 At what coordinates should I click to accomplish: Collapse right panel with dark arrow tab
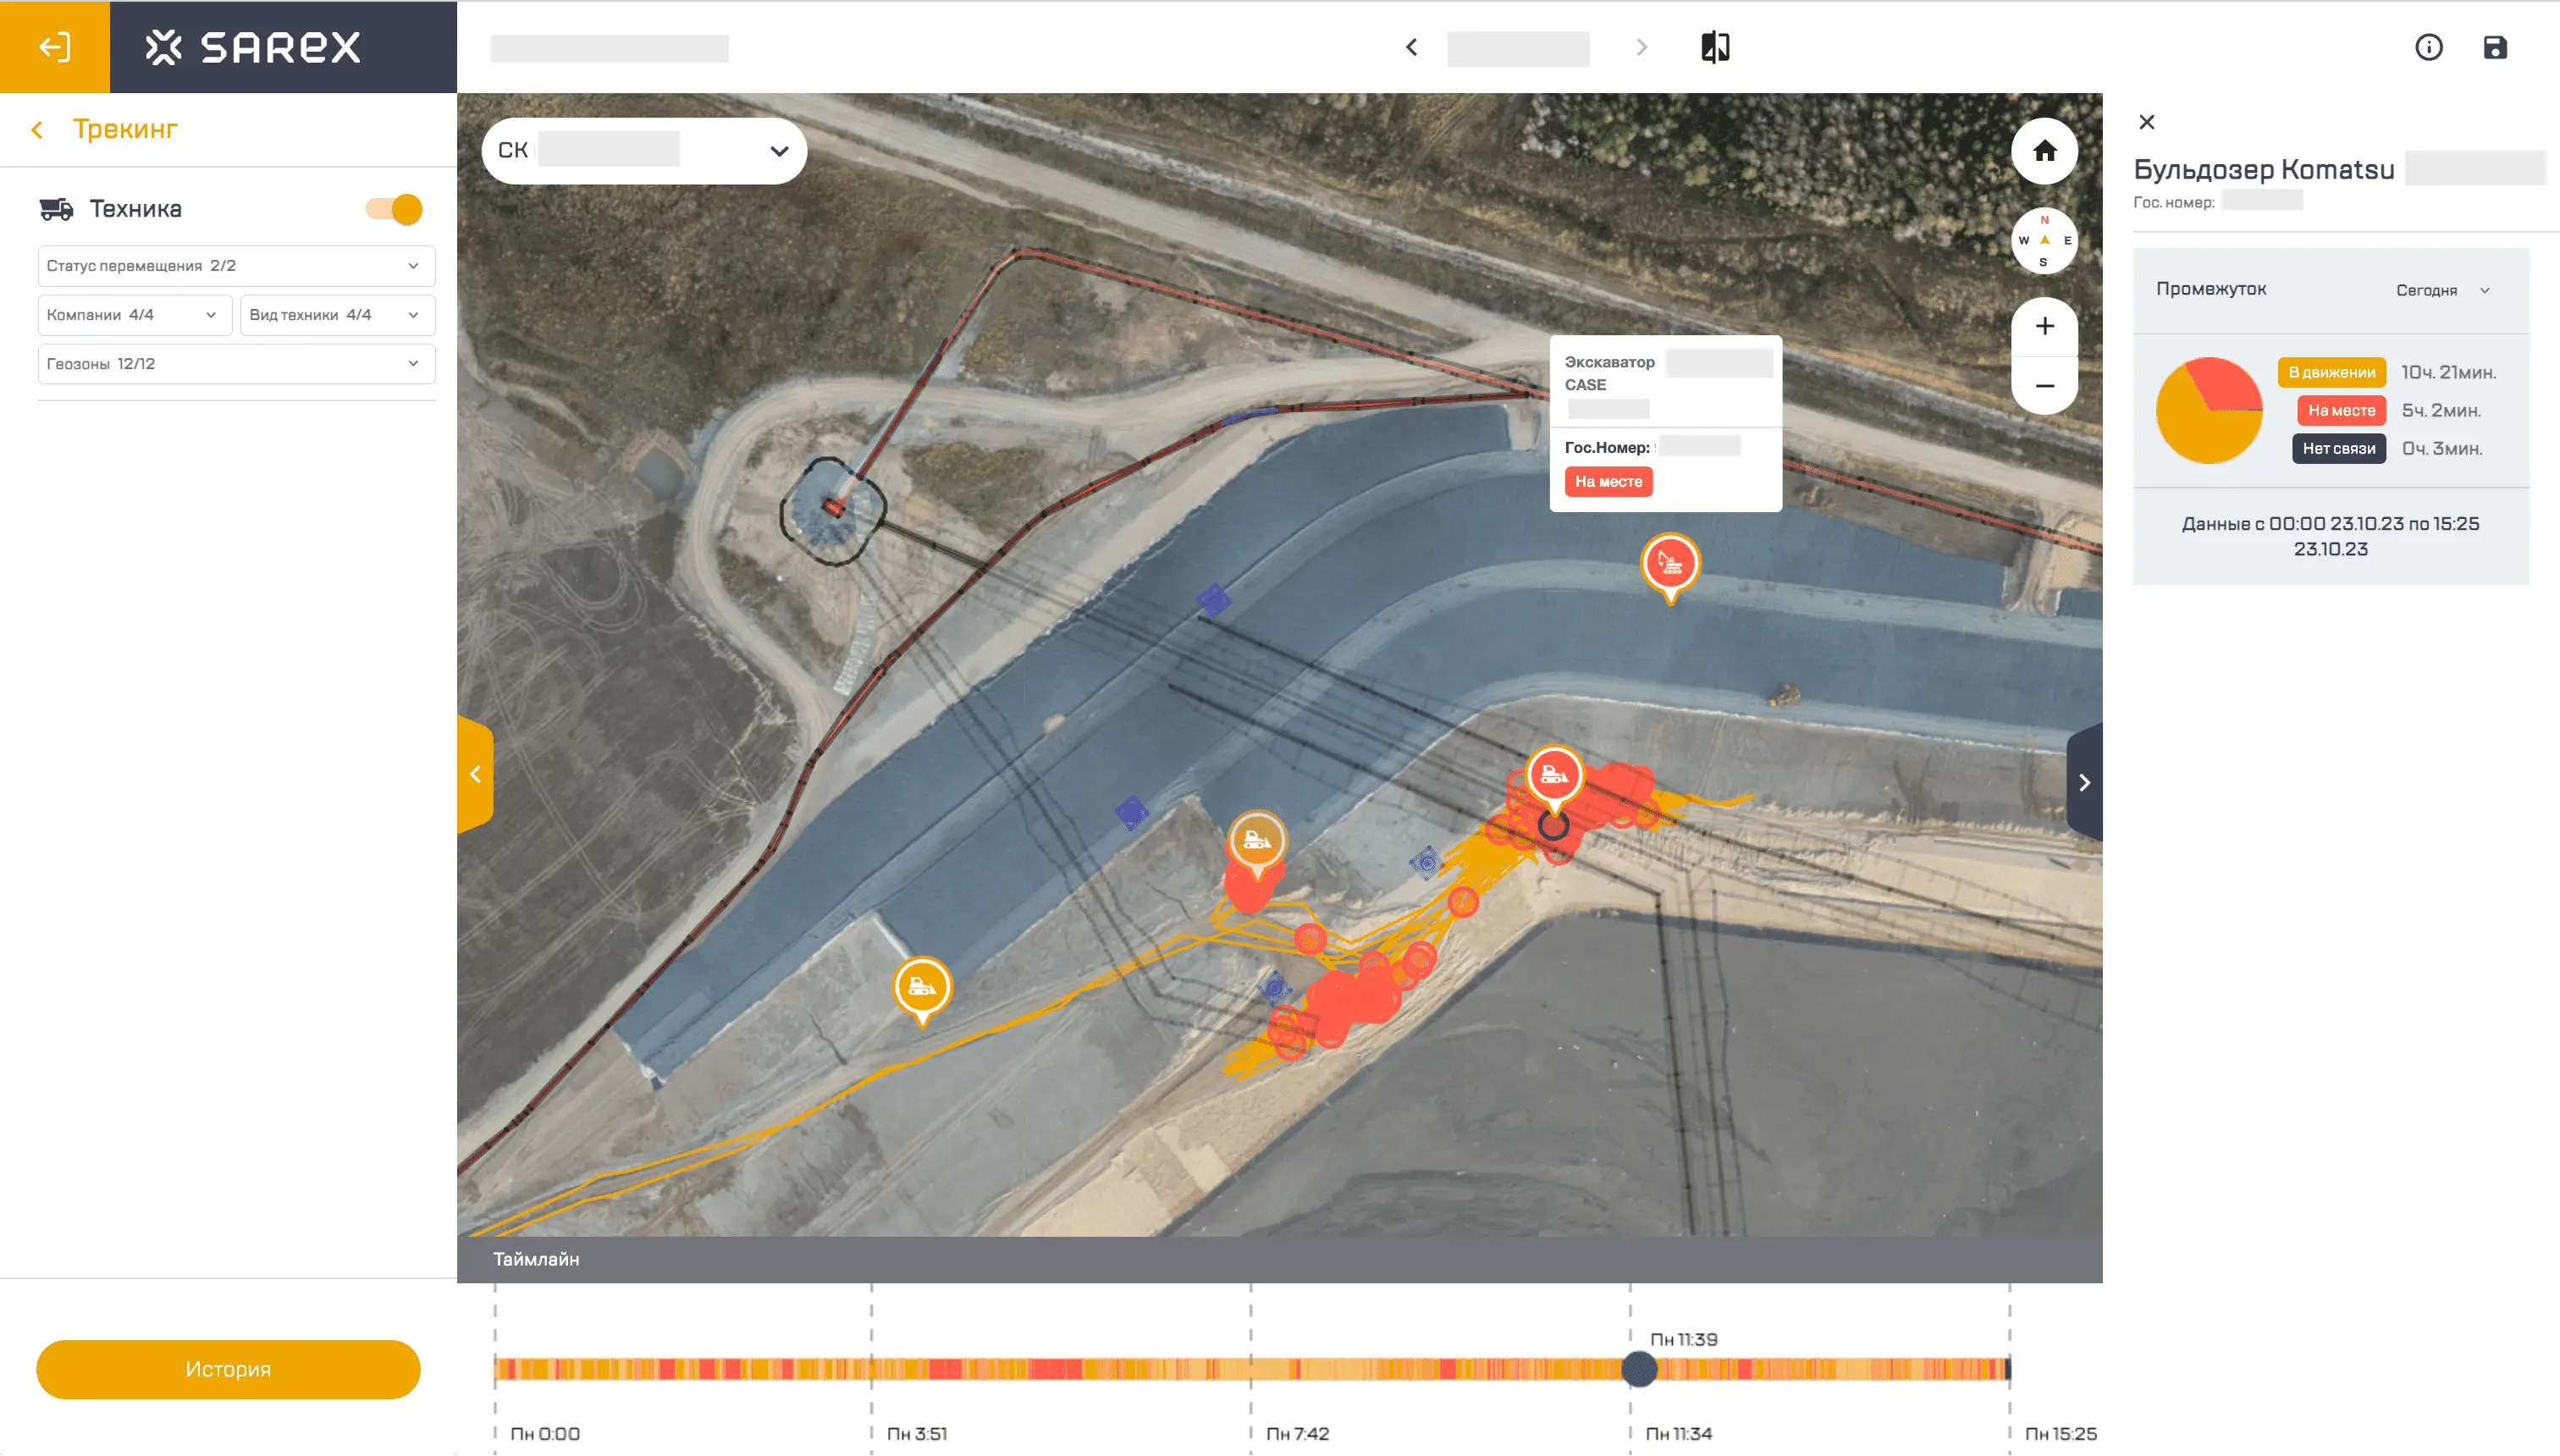(2084, 782)
